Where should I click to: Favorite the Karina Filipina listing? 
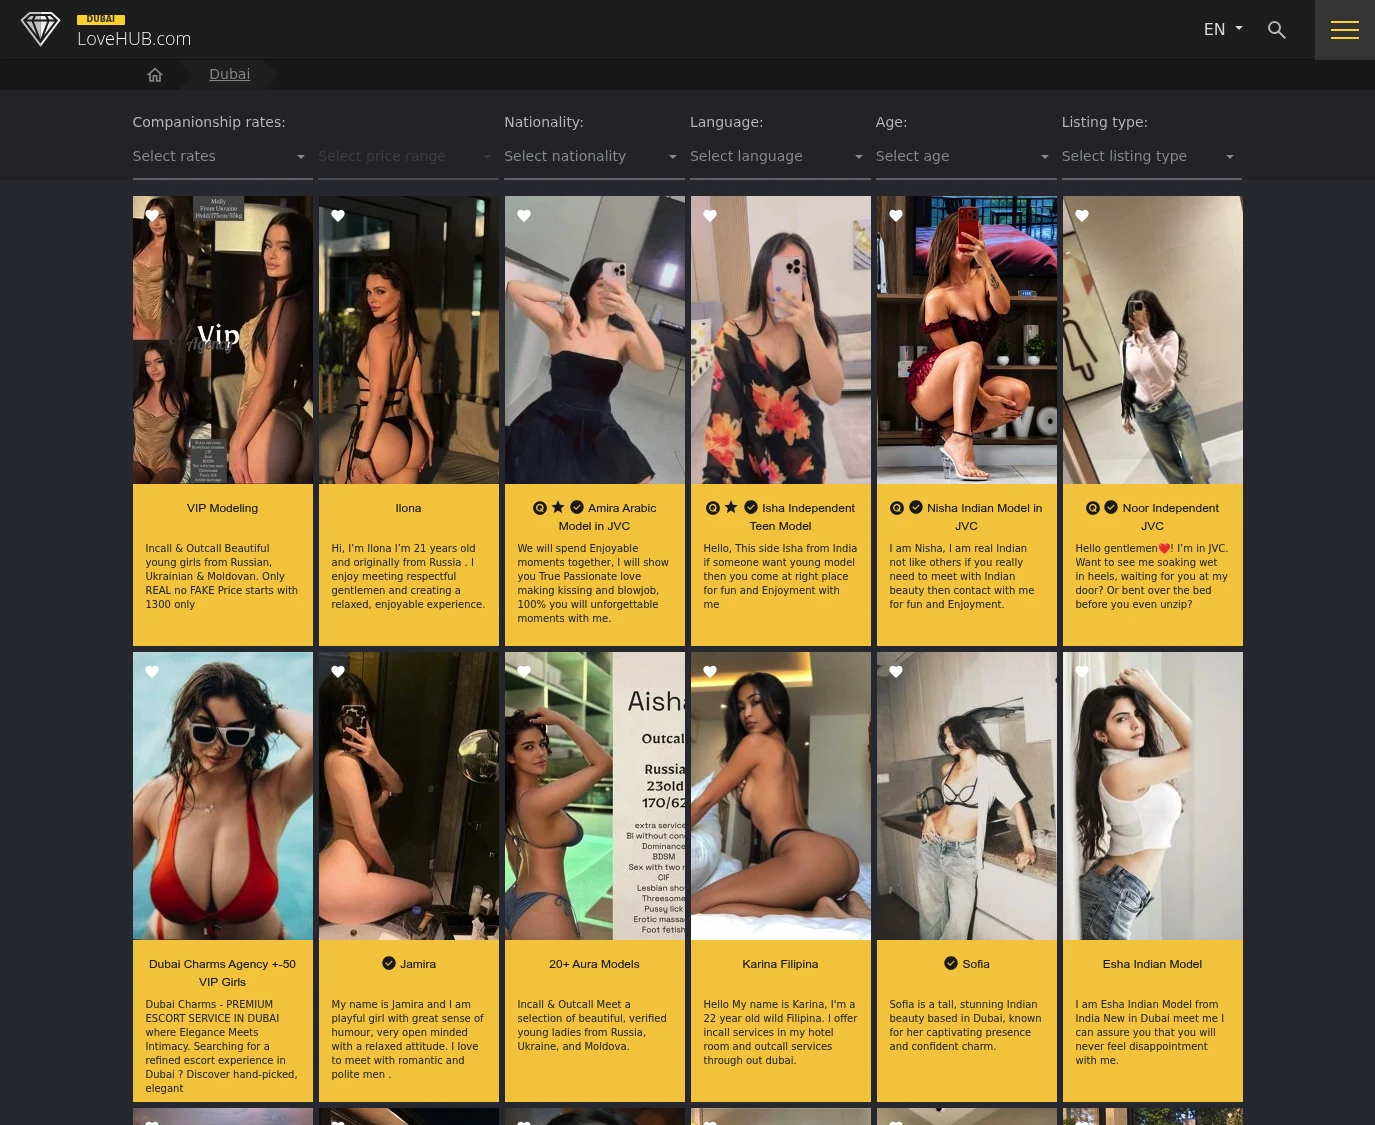(x=710, y=672)
